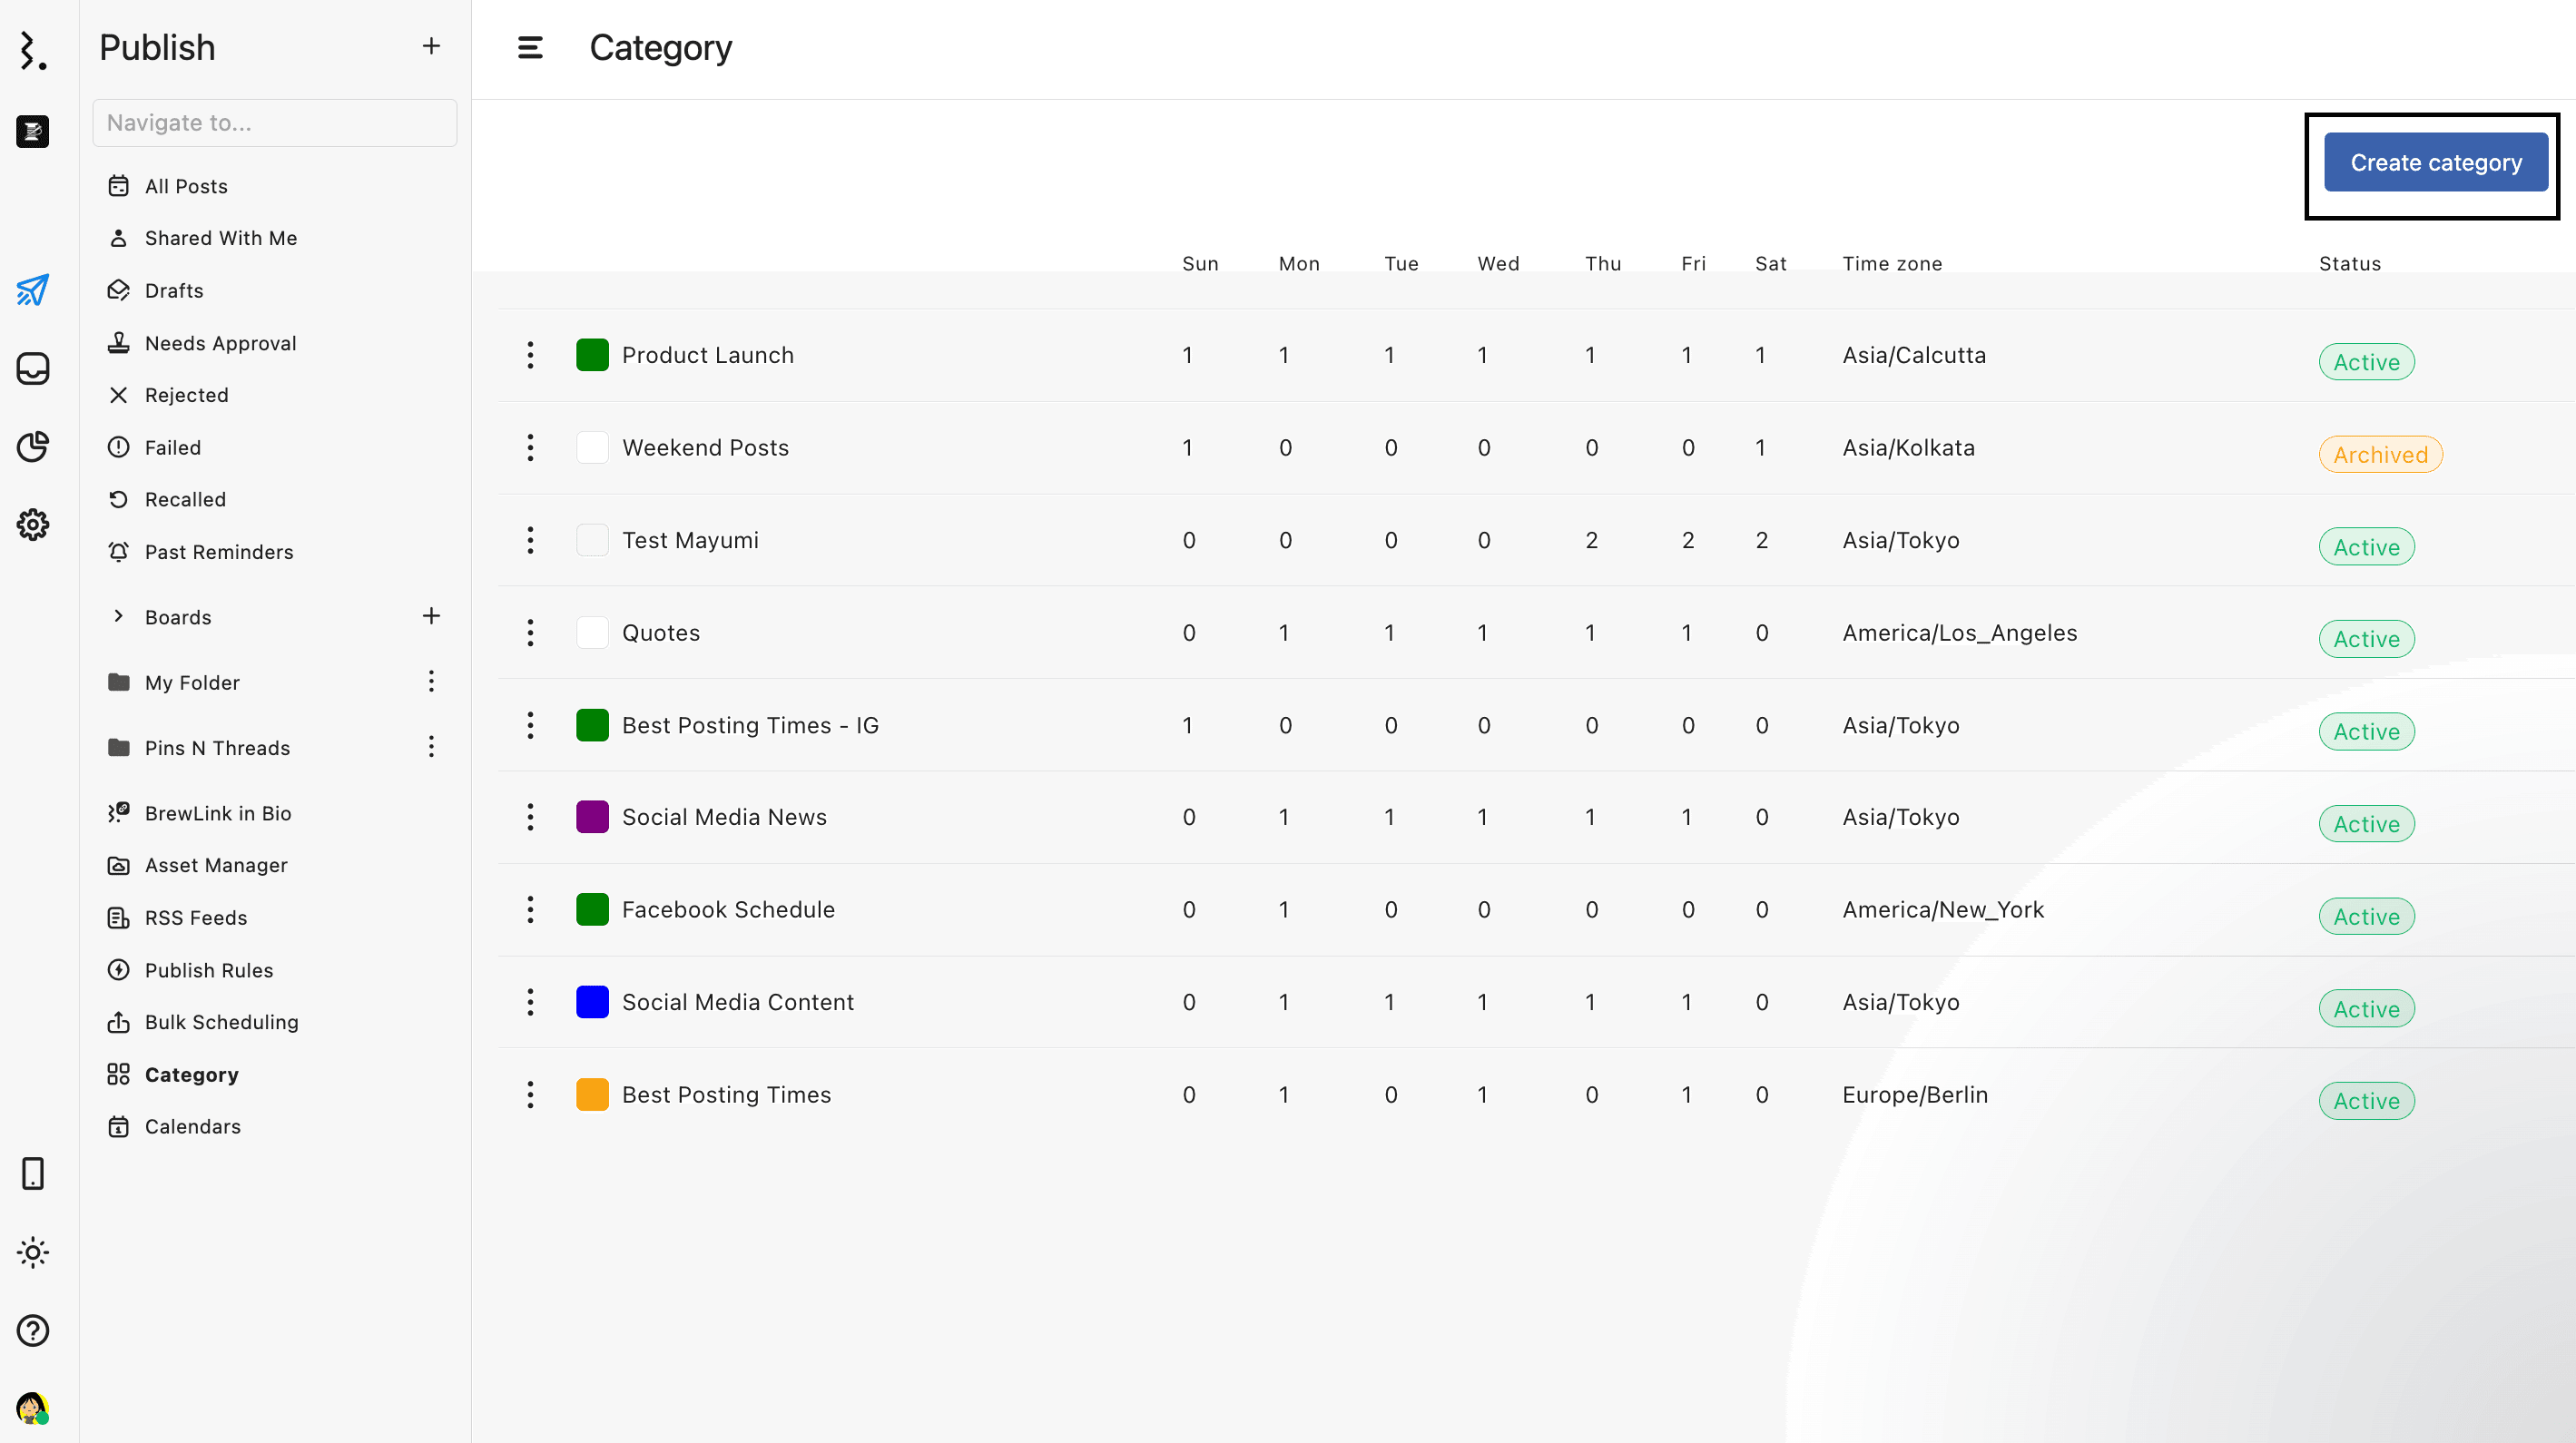Open the settings gear icon in rail
Viewport: 2576px width, 1443px height.
(x=32, y=524)
